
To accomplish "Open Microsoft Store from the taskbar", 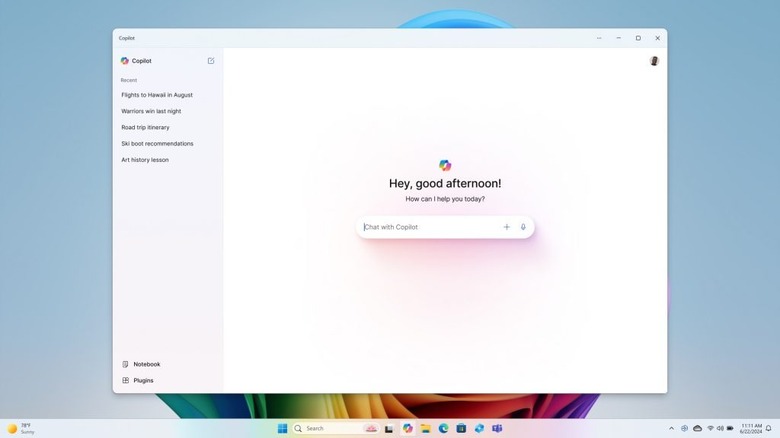I will (461, 428).
